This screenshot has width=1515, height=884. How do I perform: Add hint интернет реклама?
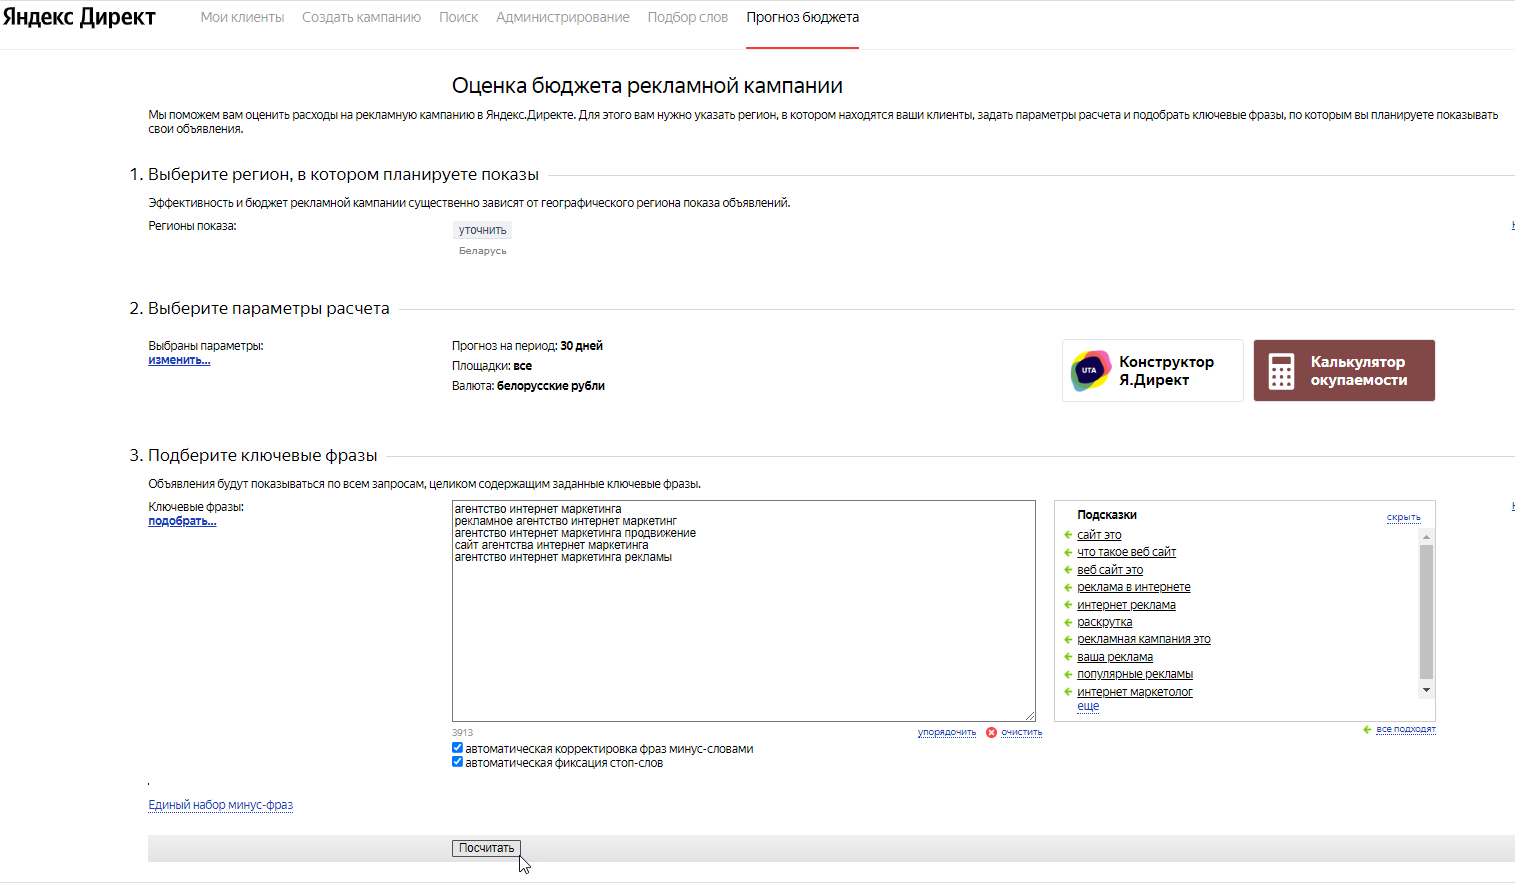[x=1126, y=605]
